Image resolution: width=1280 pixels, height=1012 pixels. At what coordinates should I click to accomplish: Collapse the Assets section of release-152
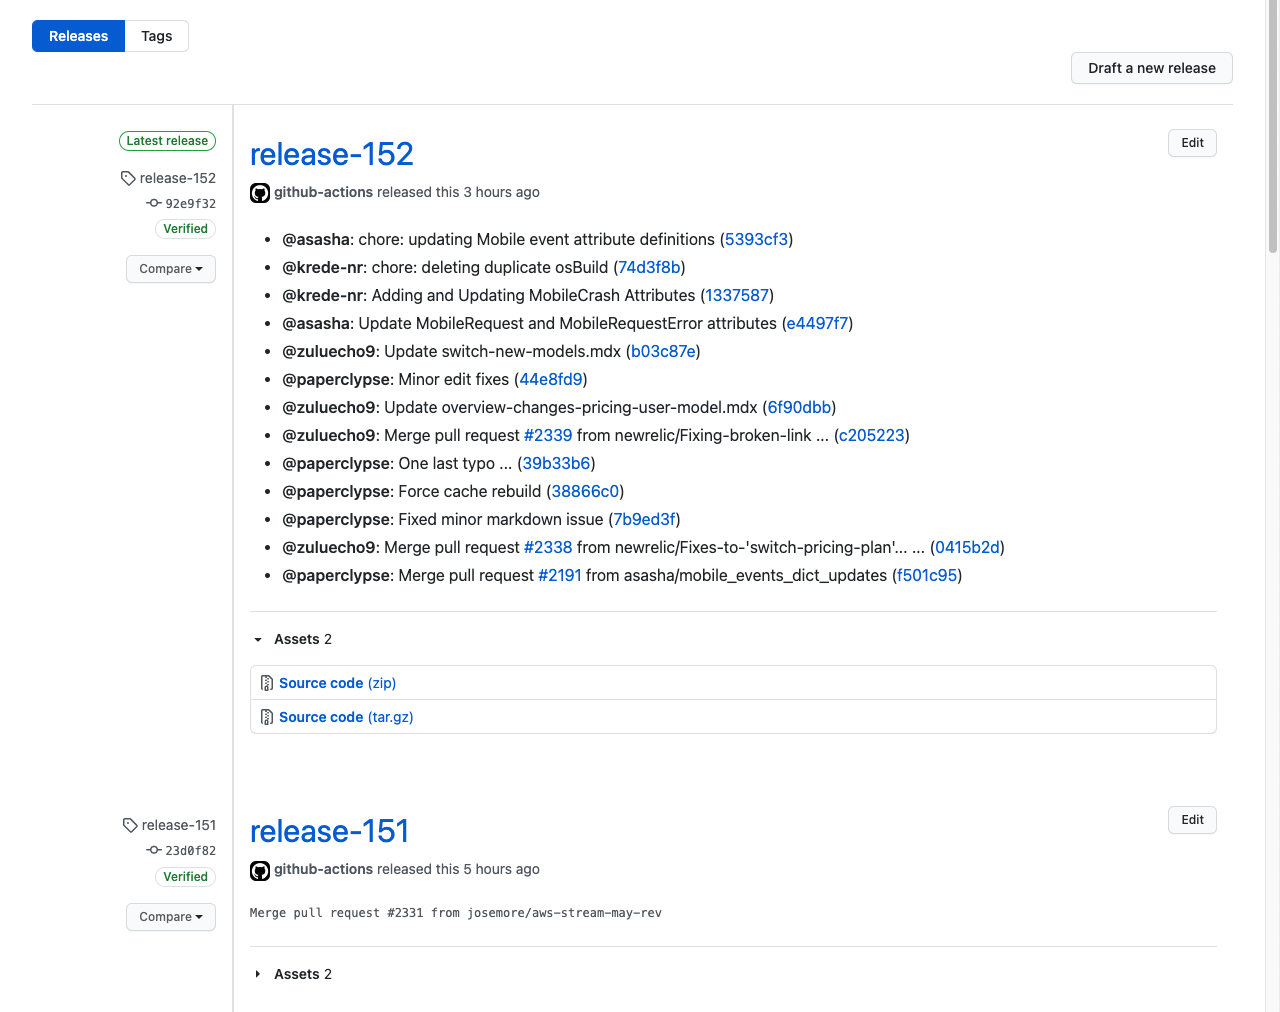pos(292,639)
